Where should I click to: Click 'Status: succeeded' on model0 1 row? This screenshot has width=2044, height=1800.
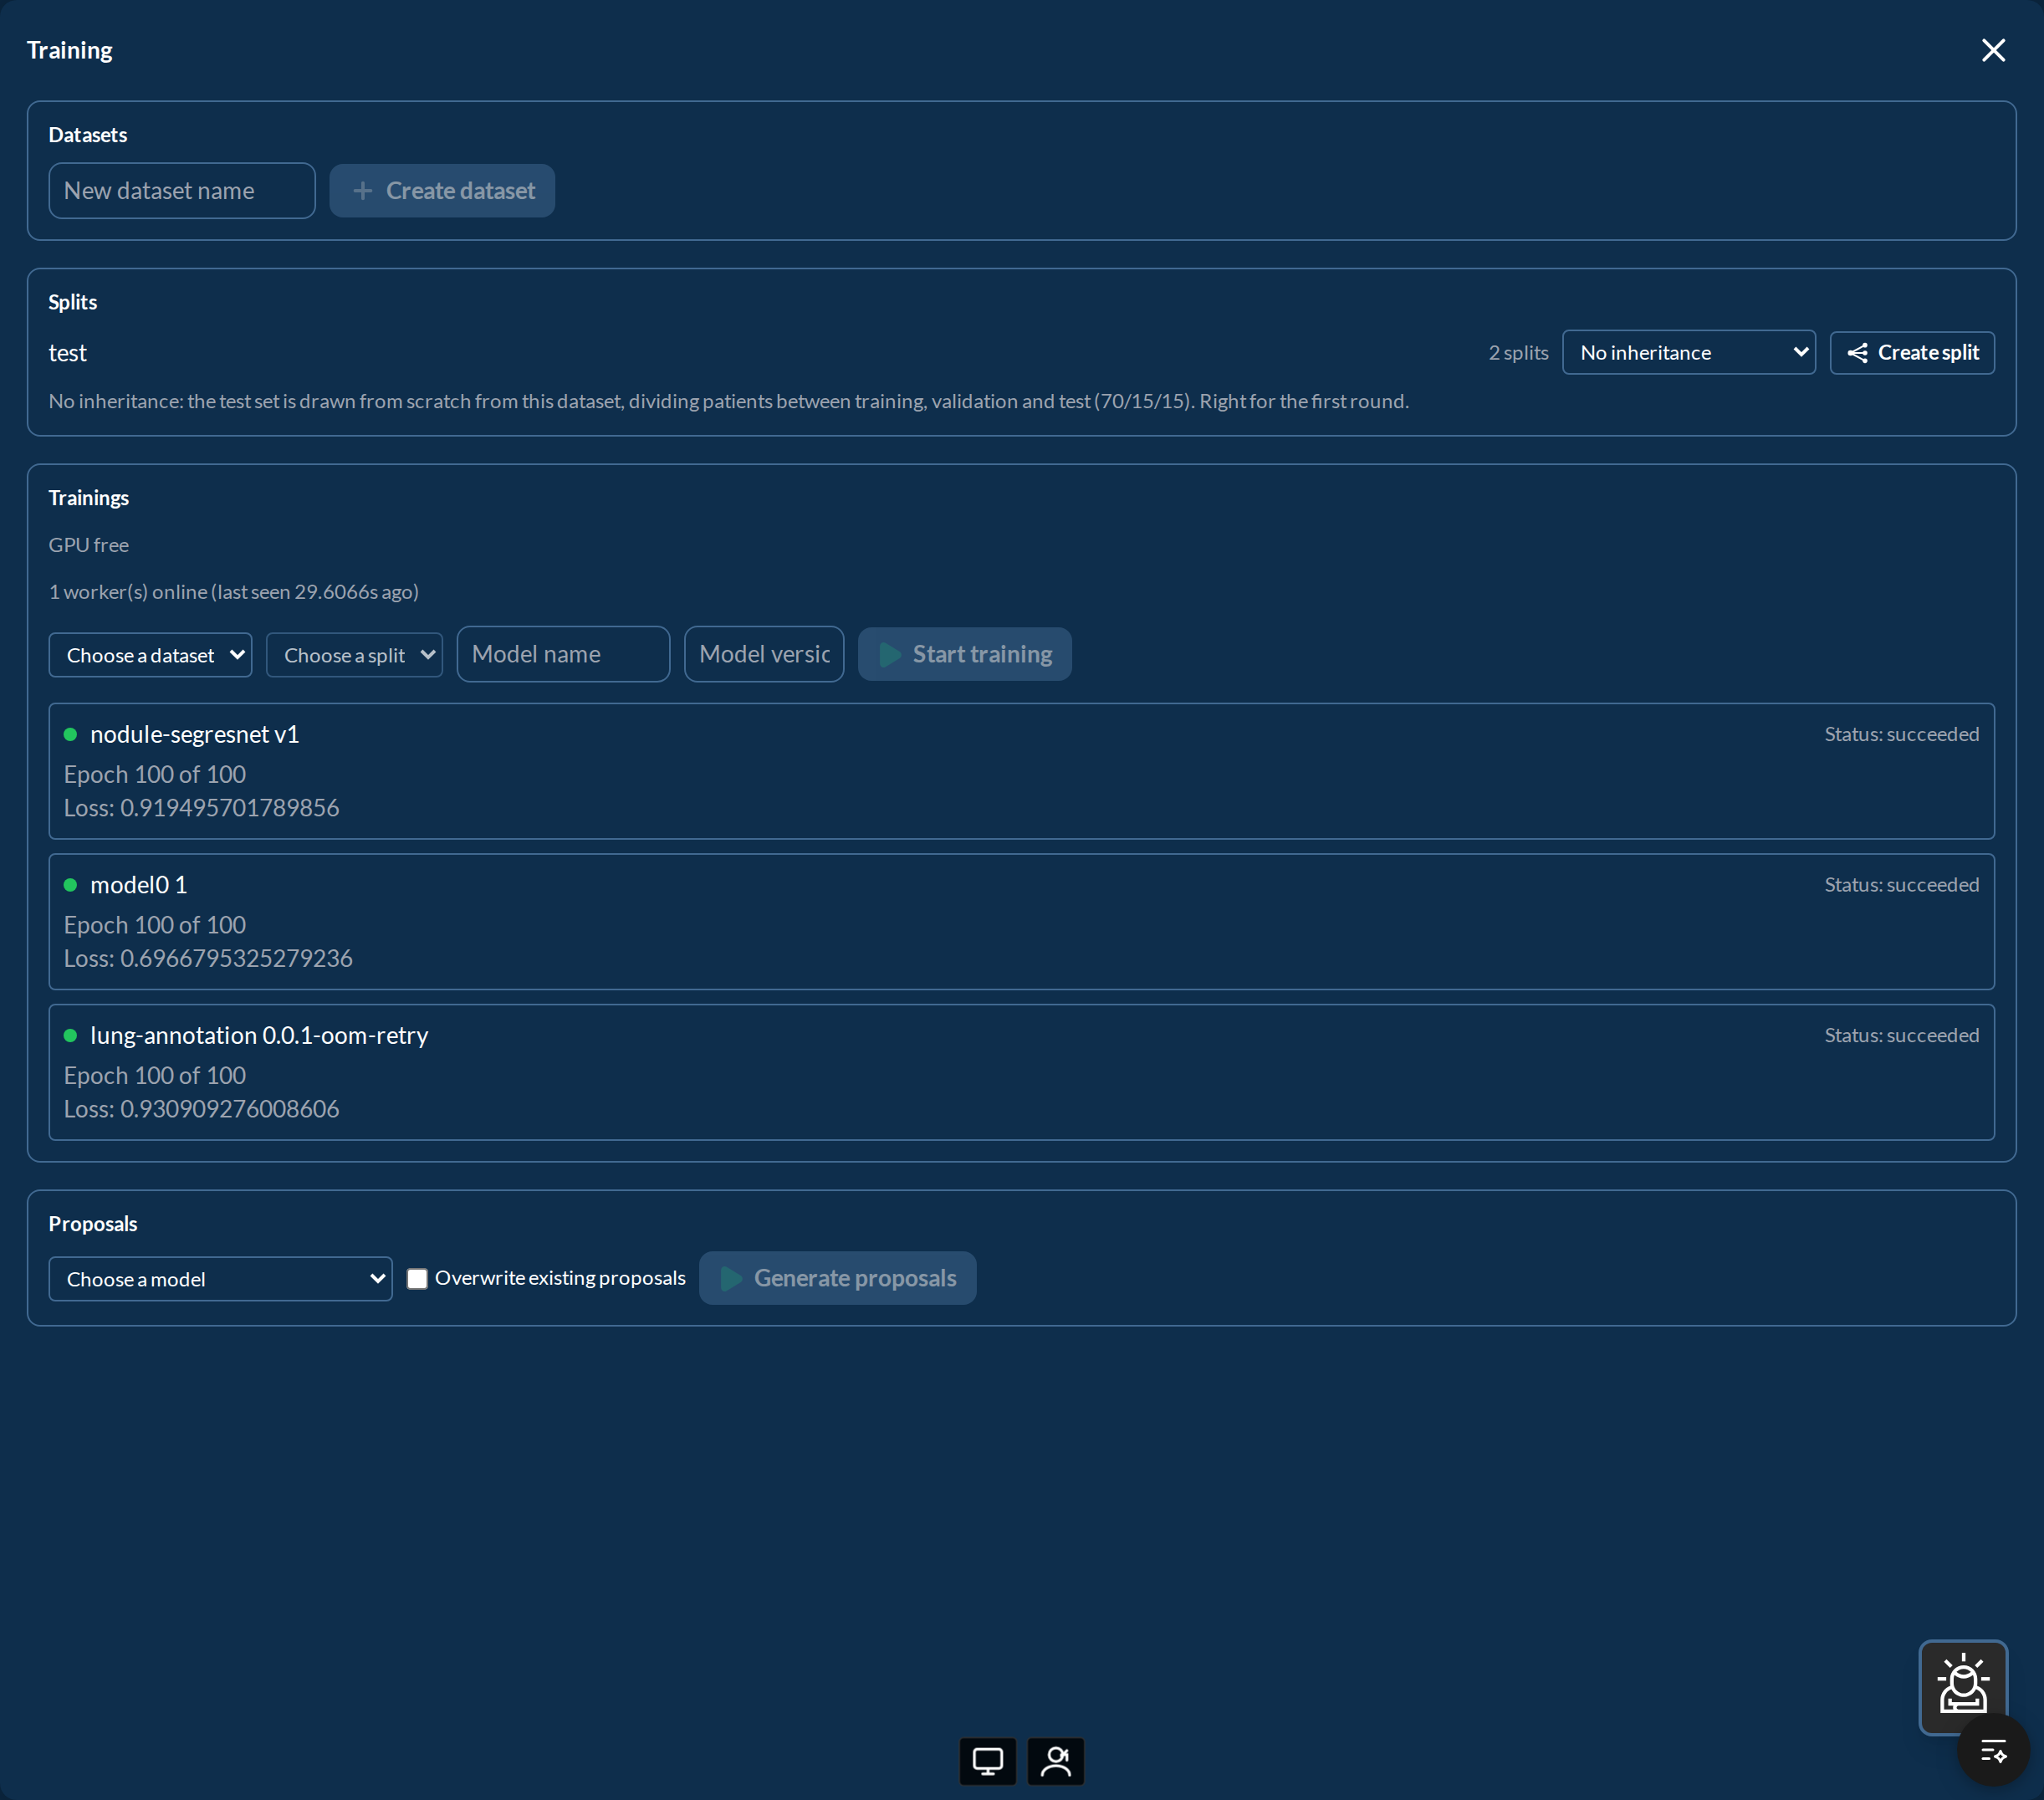pyautogui.click(x=1901, y=885)
